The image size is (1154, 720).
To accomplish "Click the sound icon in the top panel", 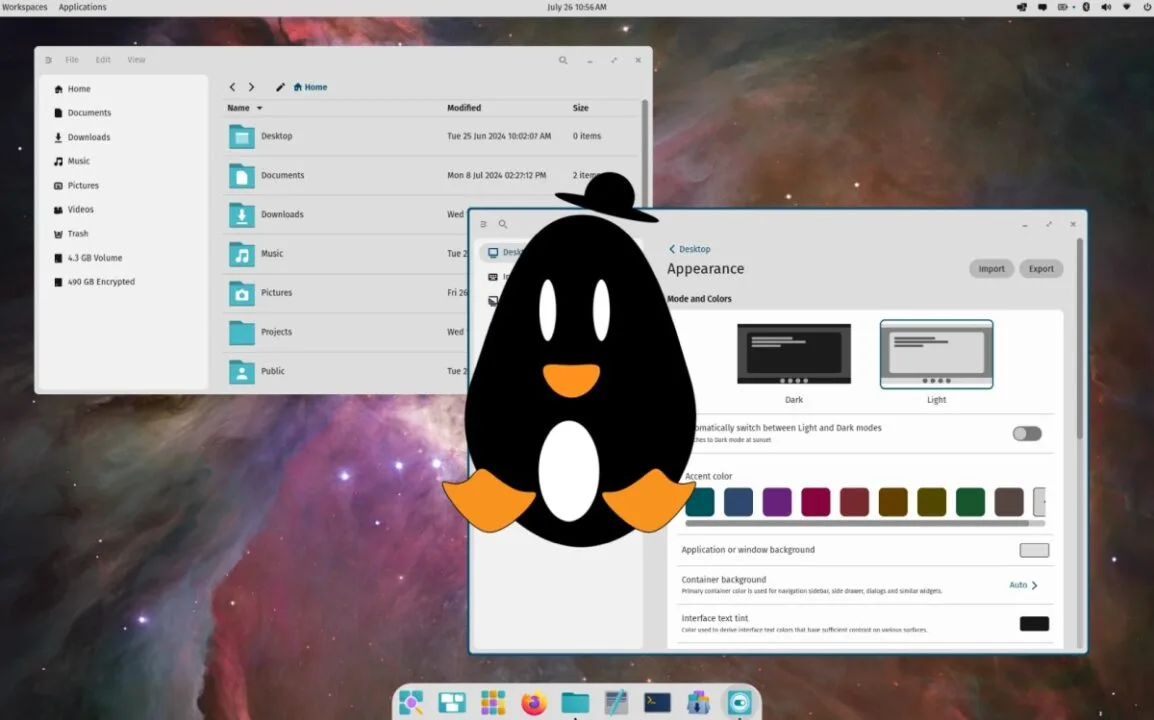I will [x=1106, y=7].
